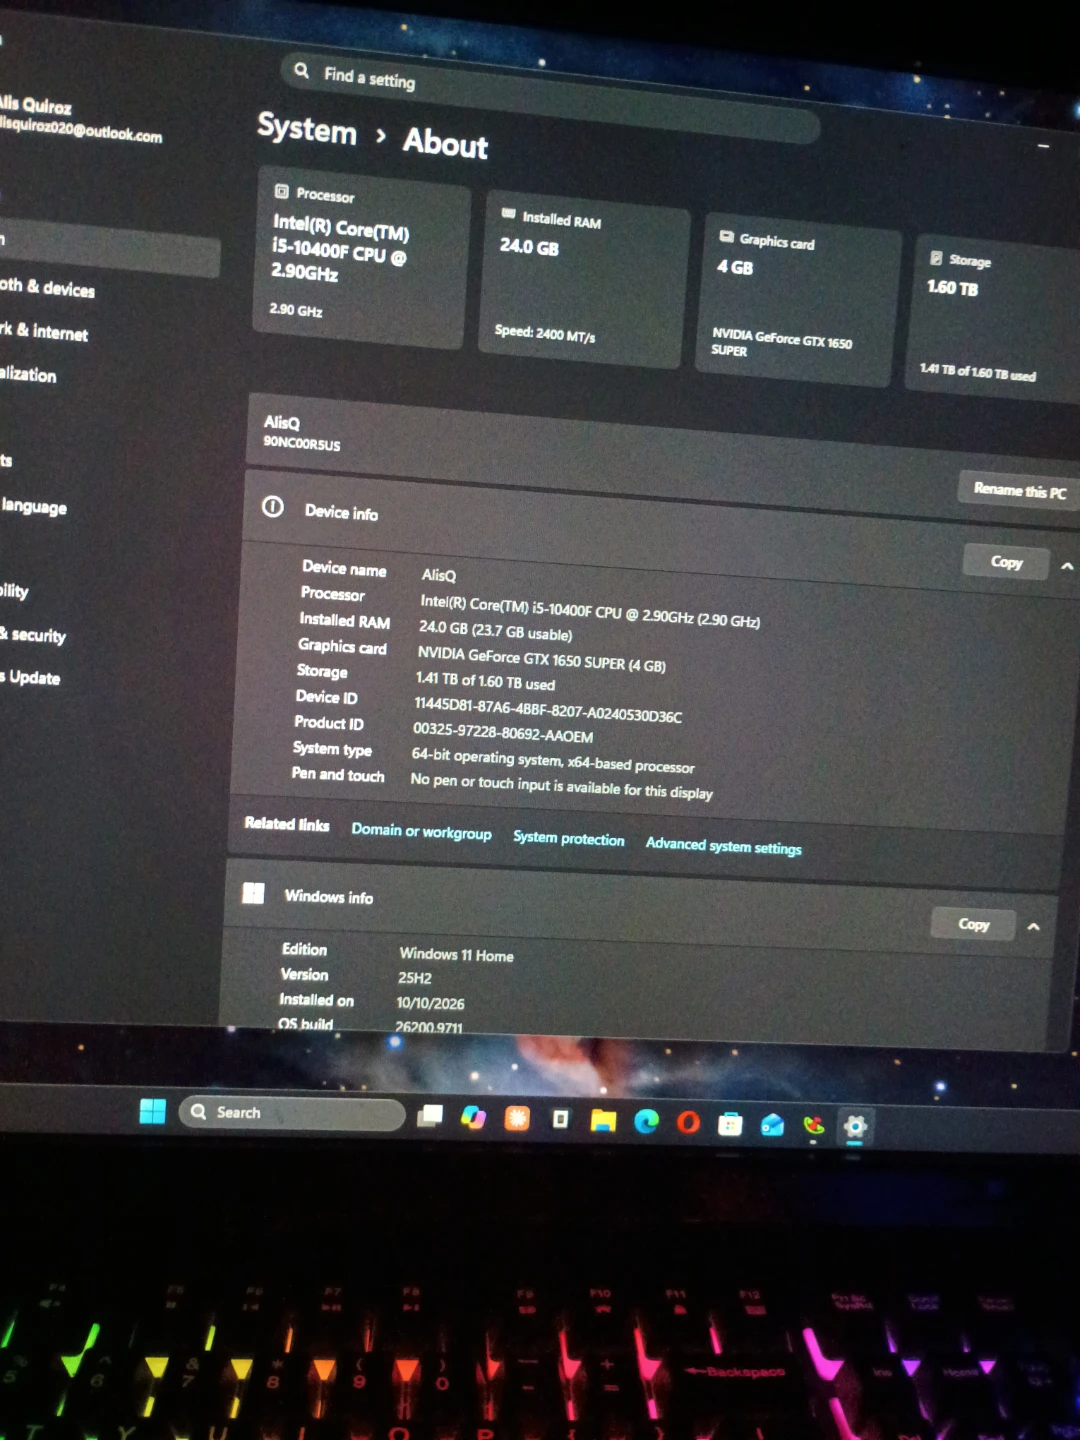Click the outlook.com account email
Image resolution: width=1080 pixels, height=1440 pixels.
81,129
